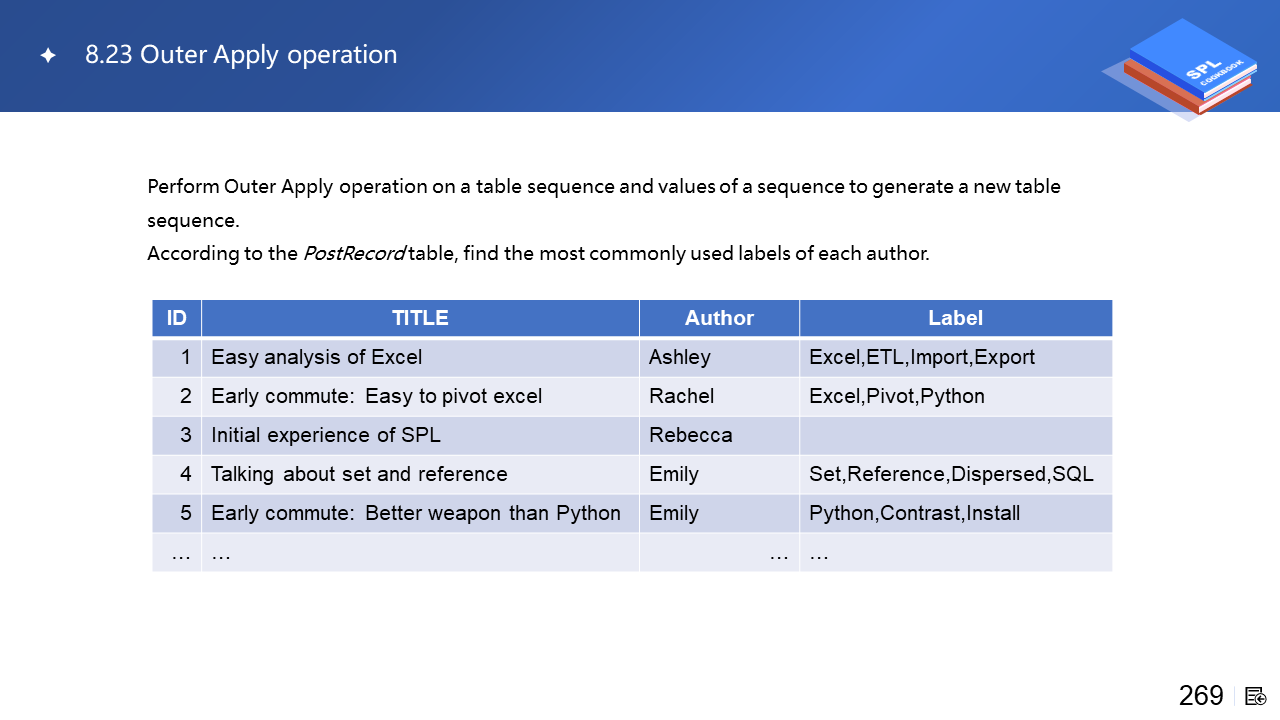Click the star bullet in the header

(48, 56)
